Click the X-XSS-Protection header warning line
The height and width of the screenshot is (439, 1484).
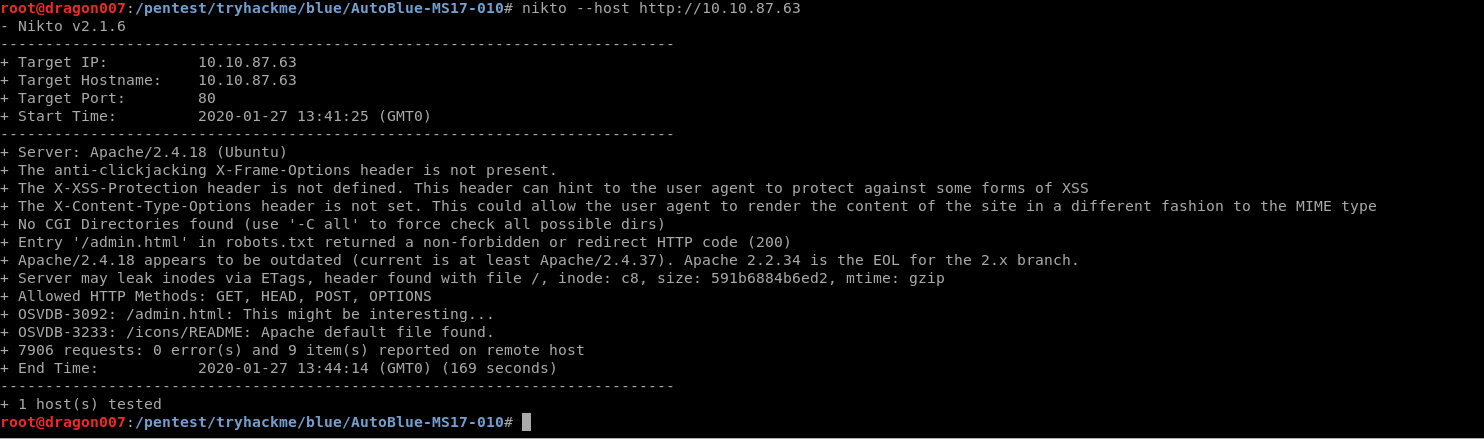544,188
